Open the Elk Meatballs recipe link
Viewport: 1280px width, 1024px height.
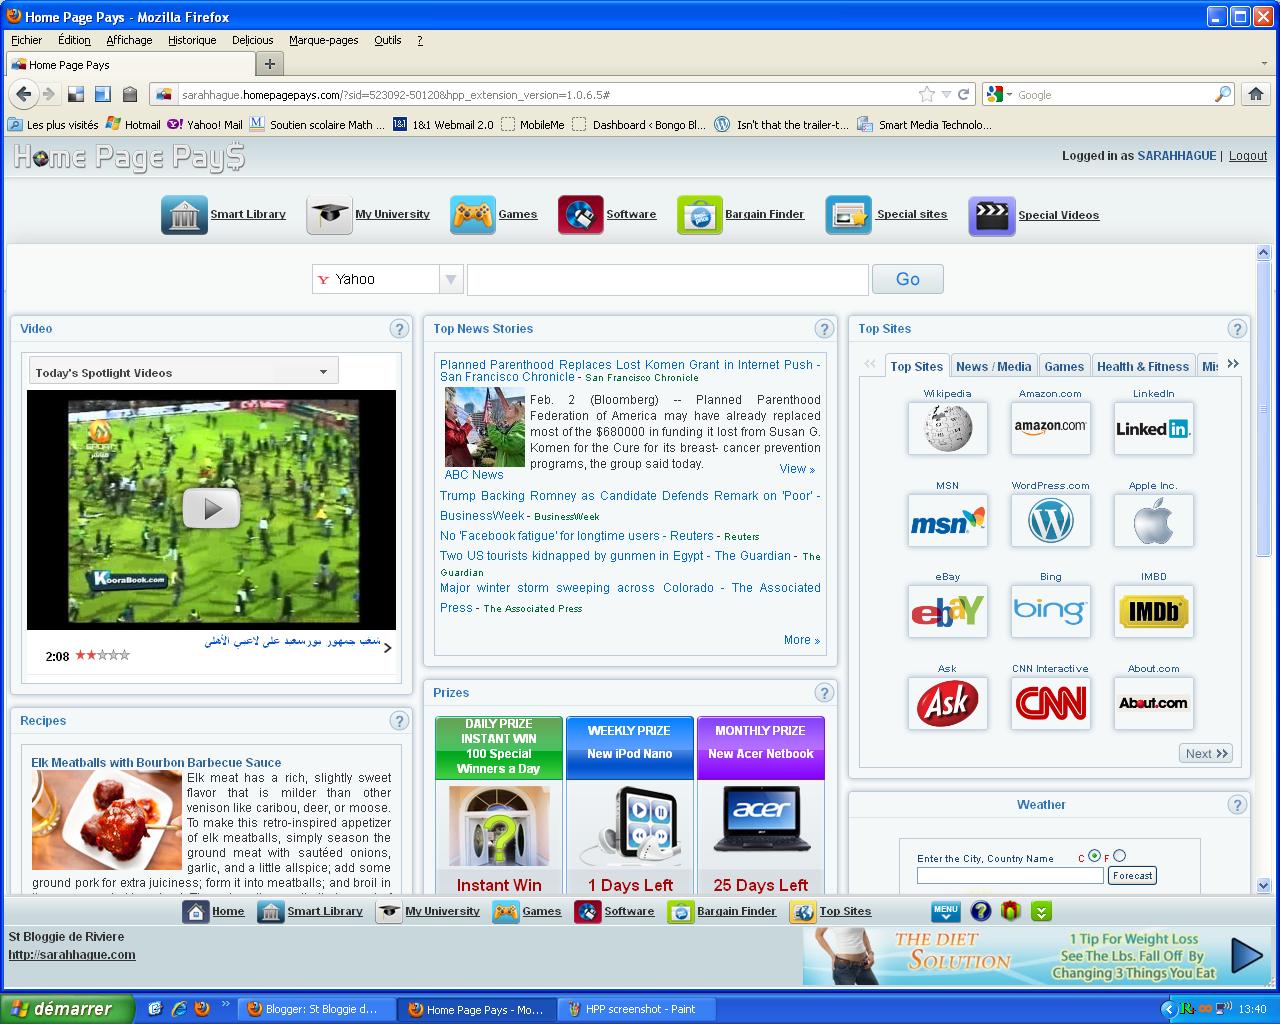(156, 762)
